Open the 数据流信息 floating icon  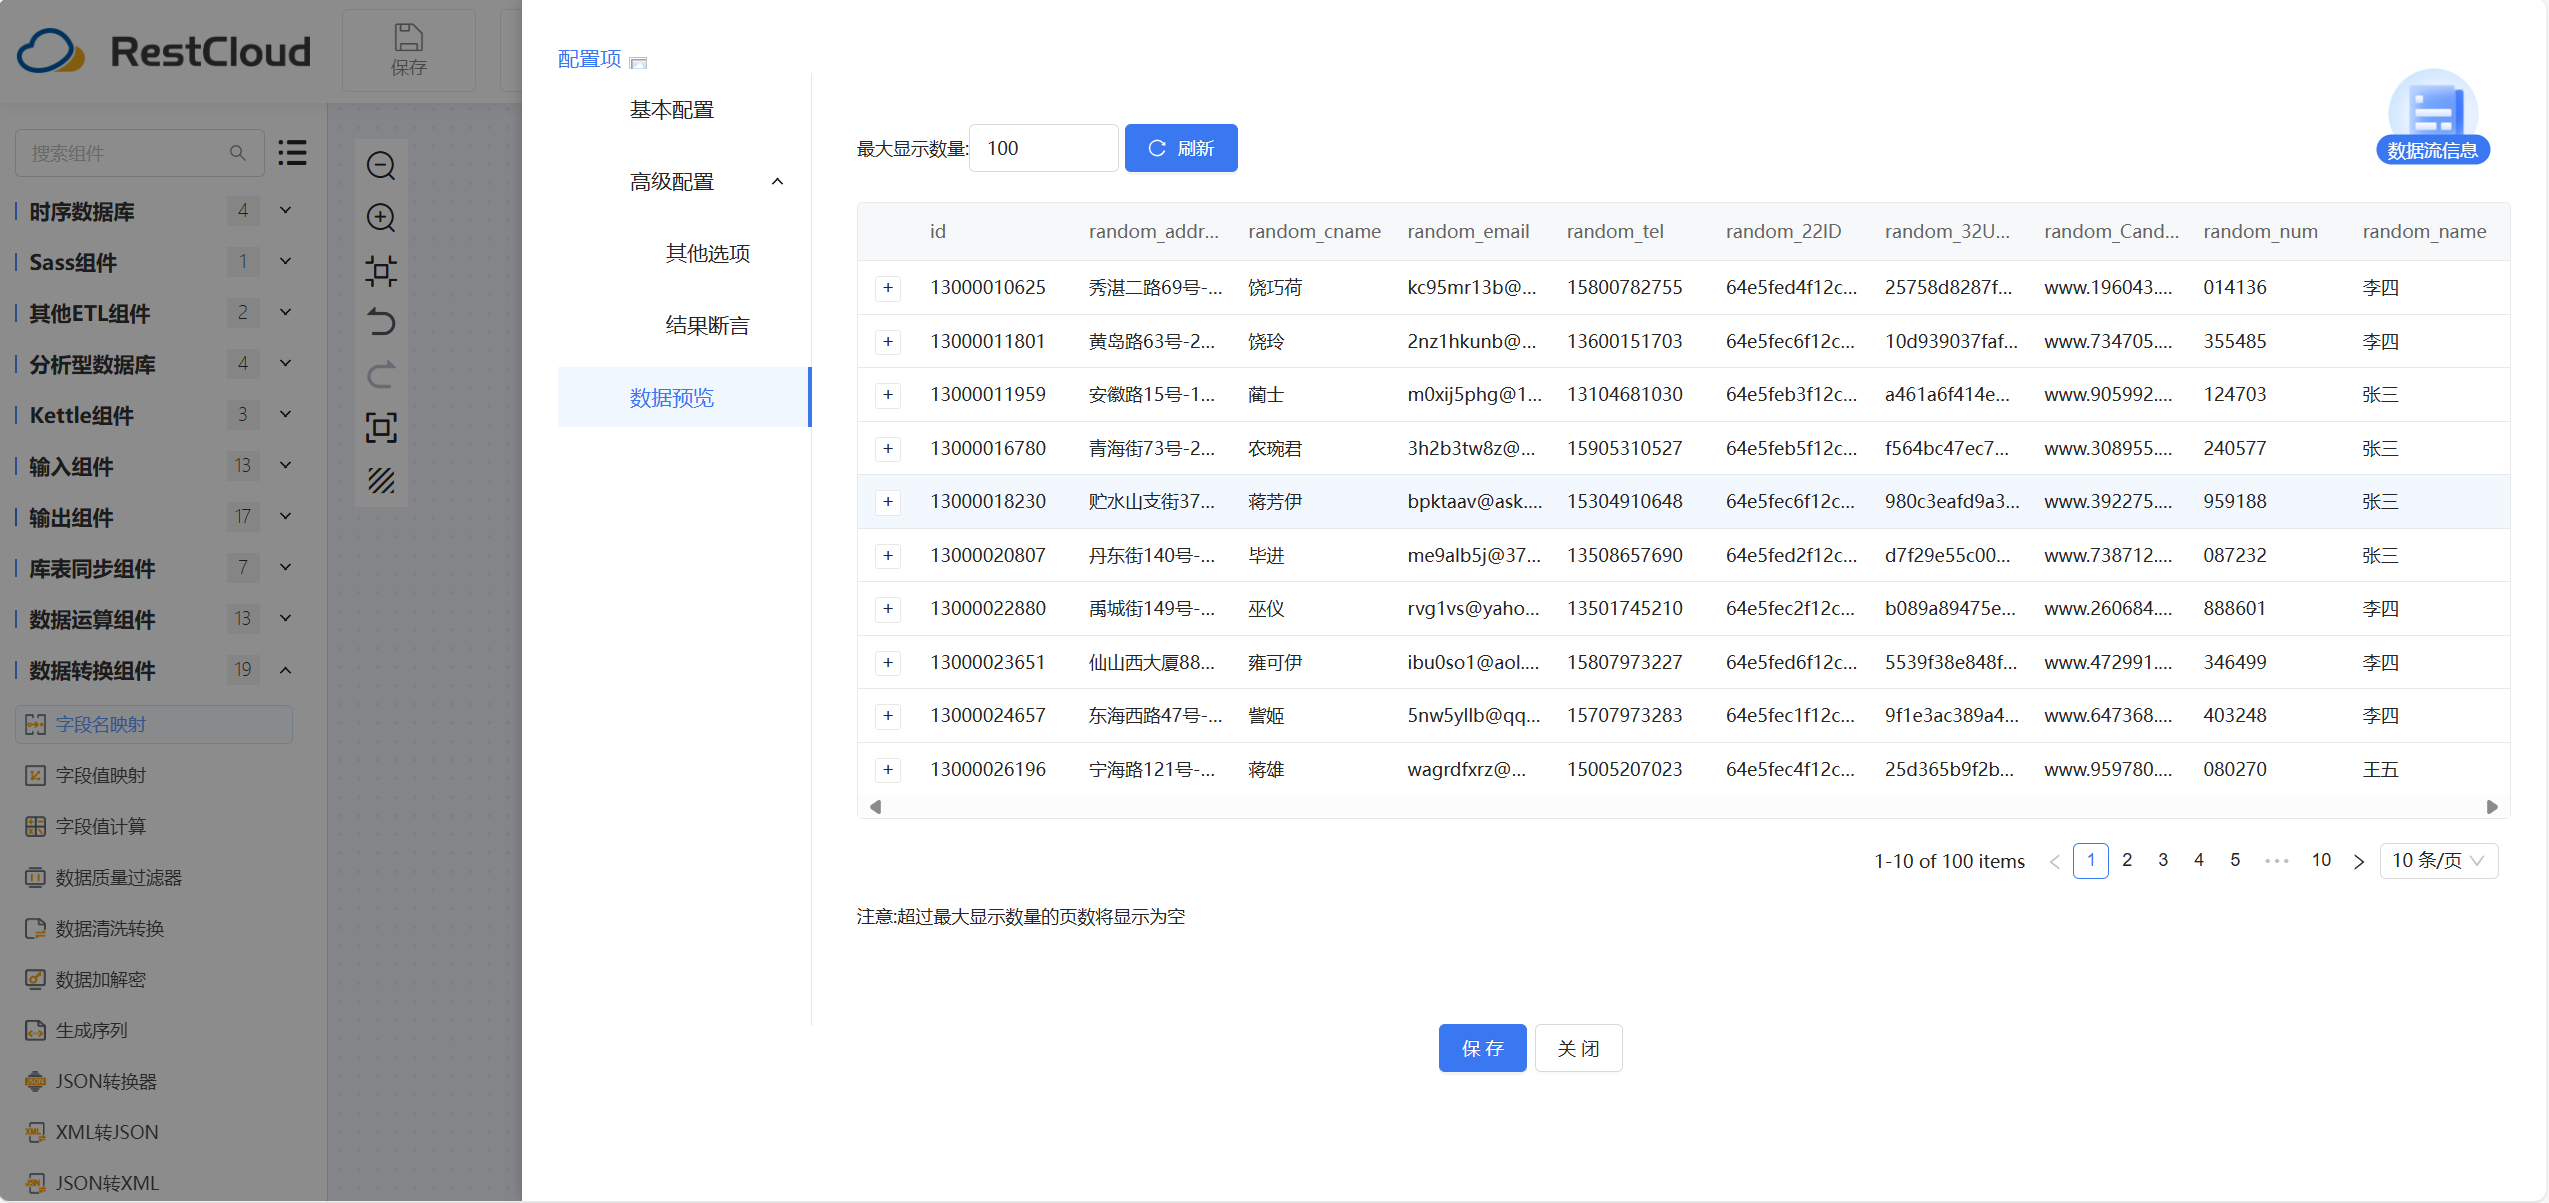[x=2432, y=117]
